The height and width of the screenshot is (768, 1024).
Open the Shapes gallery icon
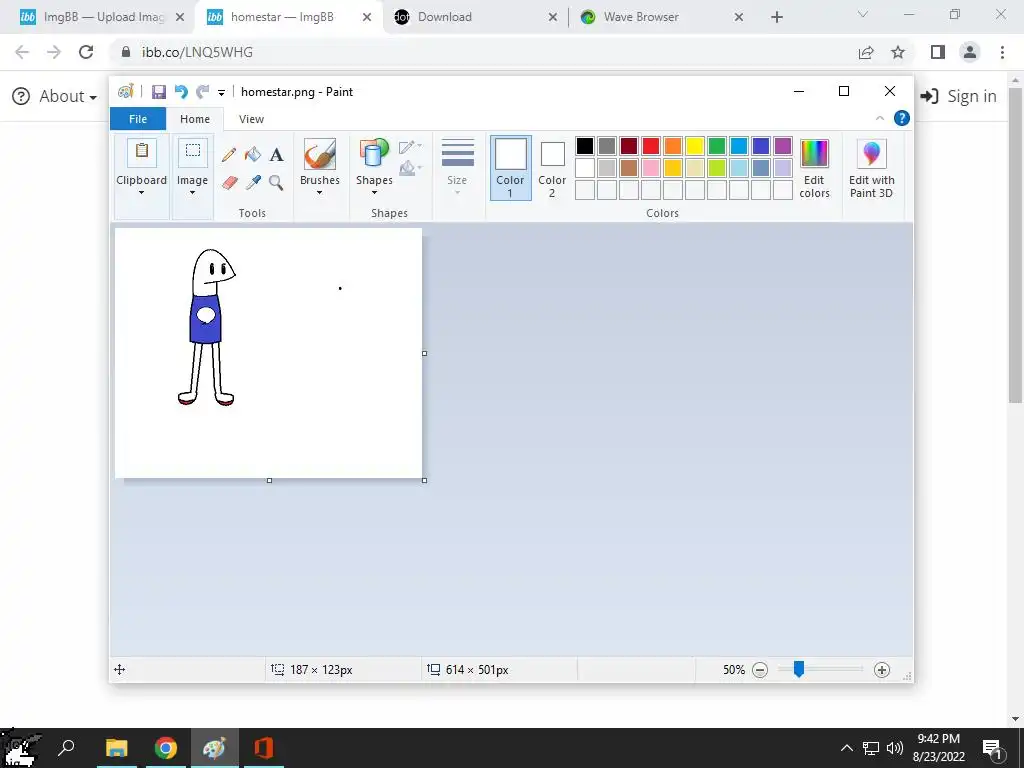click(374, 154)
